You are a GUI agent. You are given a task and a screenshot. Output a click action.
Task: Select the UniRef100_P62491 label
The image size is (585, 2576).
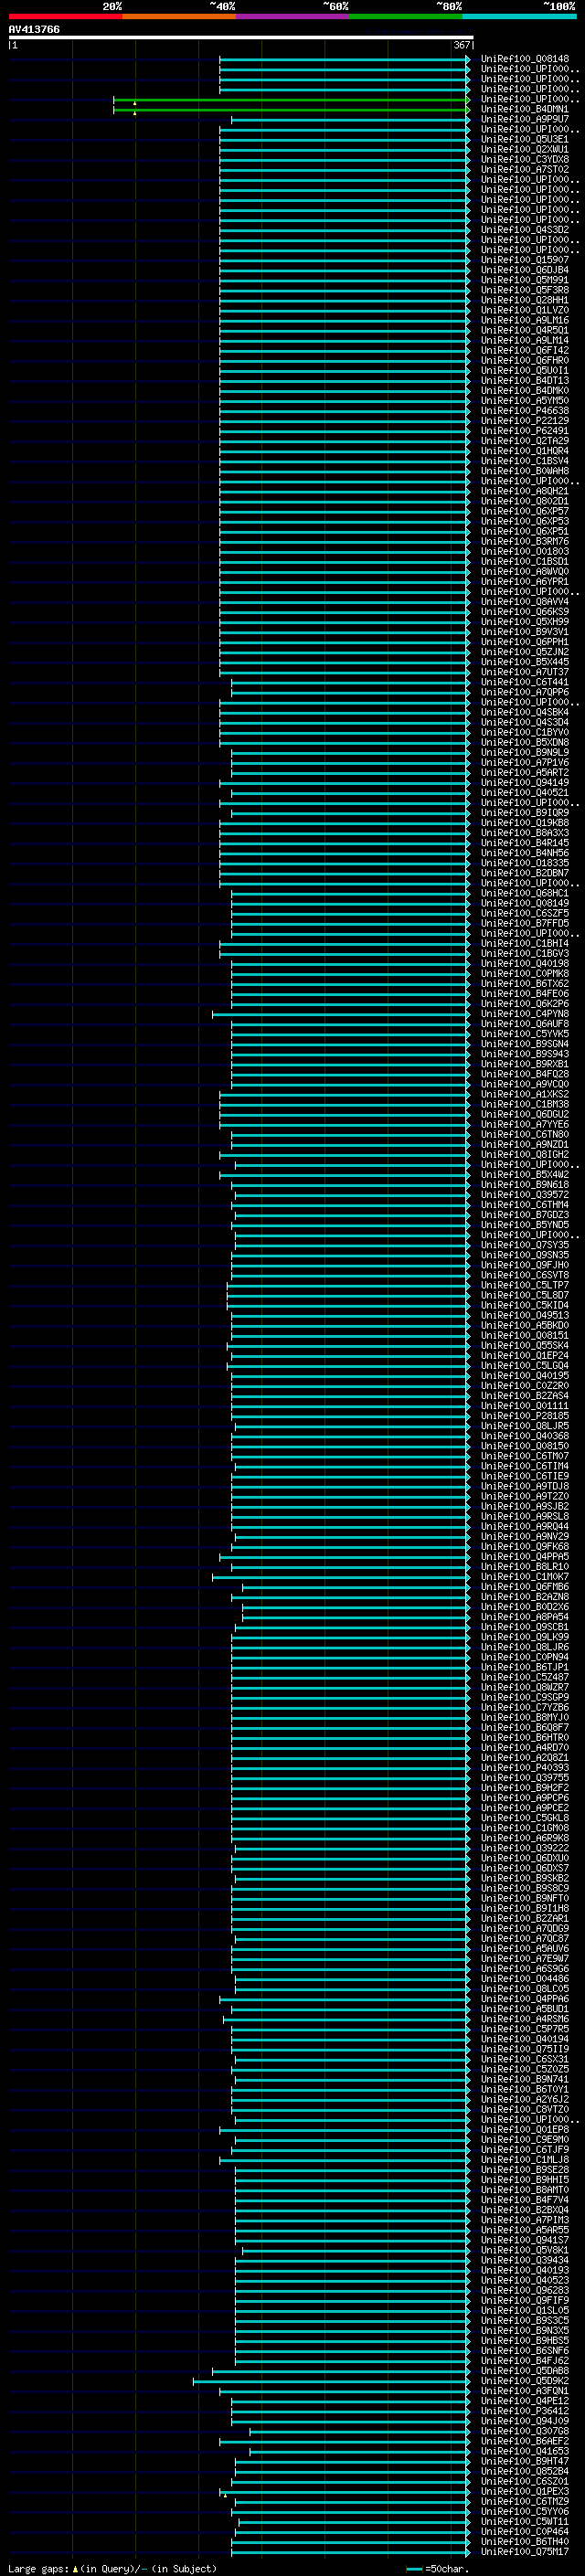point(525,431)
